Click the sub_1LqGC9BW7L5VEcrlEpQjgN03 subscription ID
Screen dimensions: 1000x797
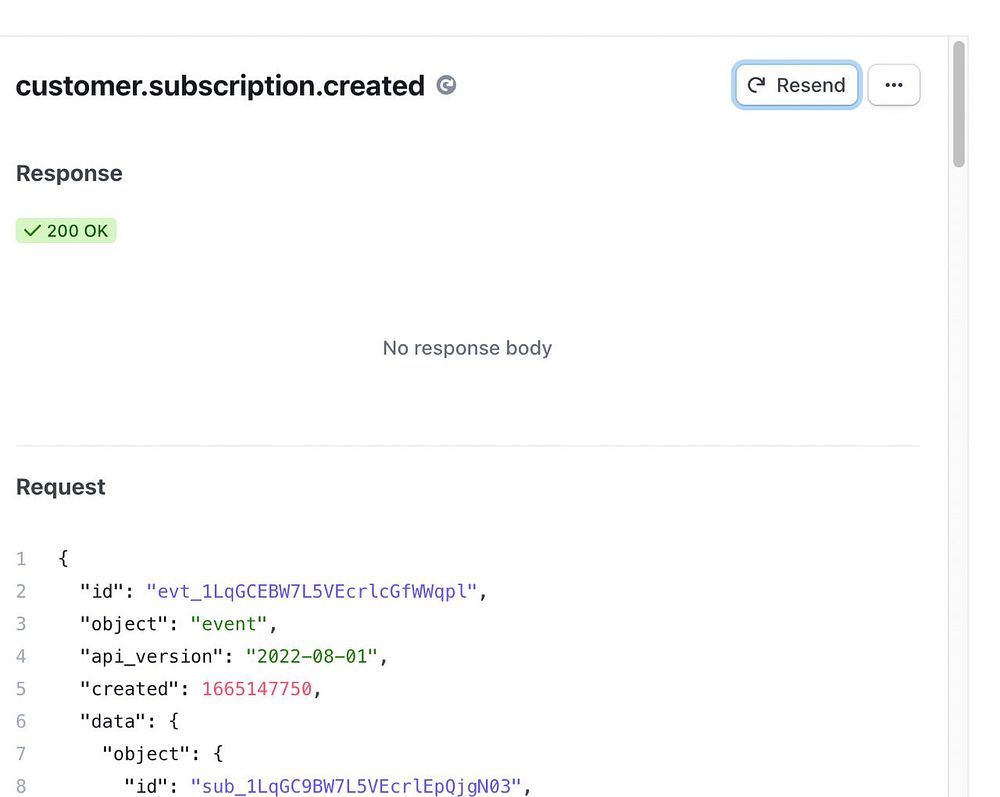pos(356,786)
